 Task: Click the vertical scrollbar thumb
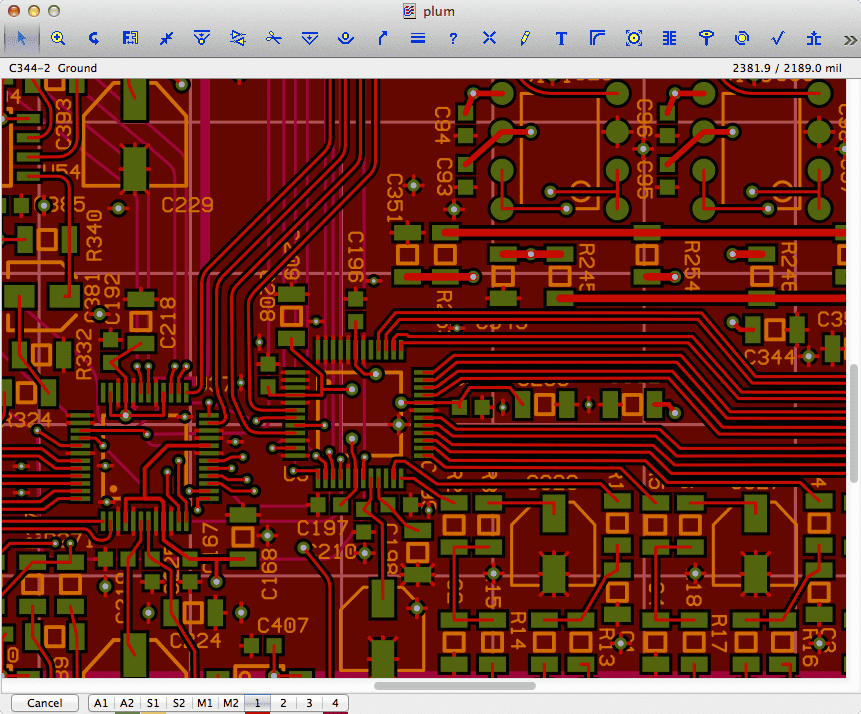point(854,423)
